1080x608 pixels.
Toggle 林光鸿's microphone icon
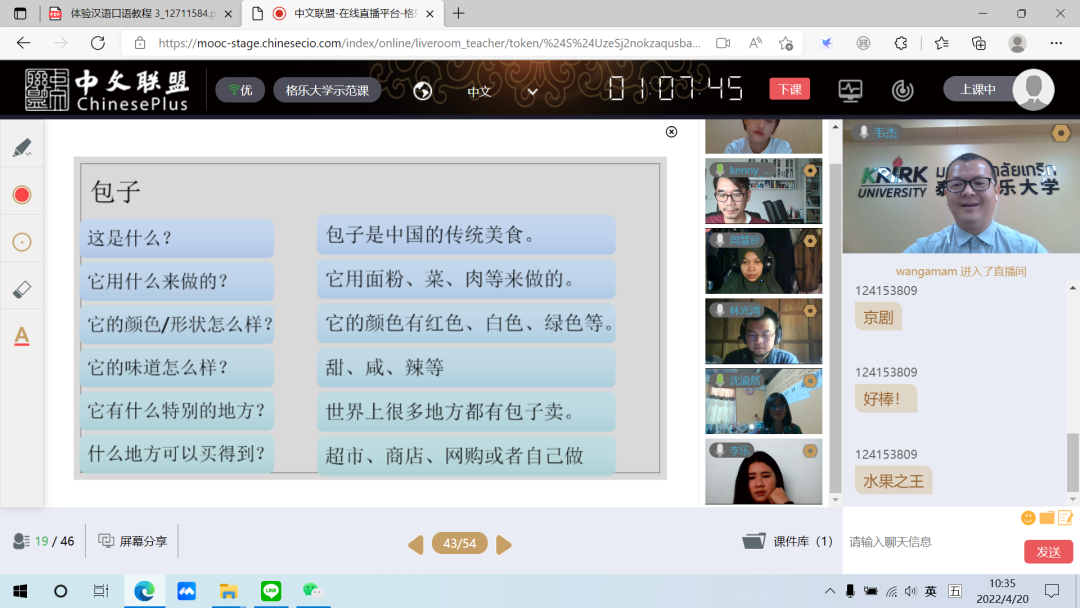(720, 310)
